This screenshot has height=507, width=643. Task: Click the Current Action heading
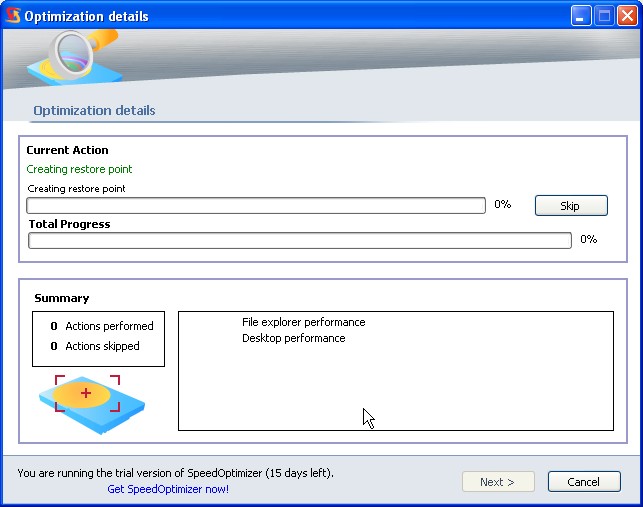point(67,150)
